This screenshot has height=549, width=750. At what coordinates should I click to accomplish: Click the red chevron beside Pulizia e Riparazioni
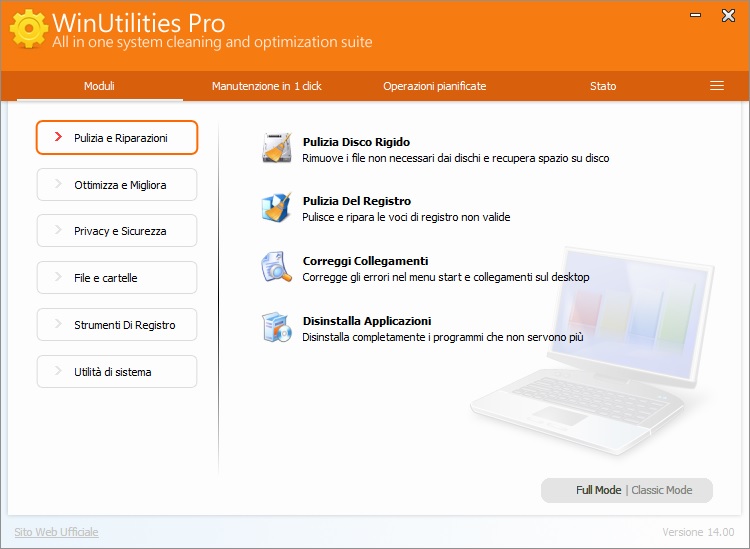tap(58, 137)
